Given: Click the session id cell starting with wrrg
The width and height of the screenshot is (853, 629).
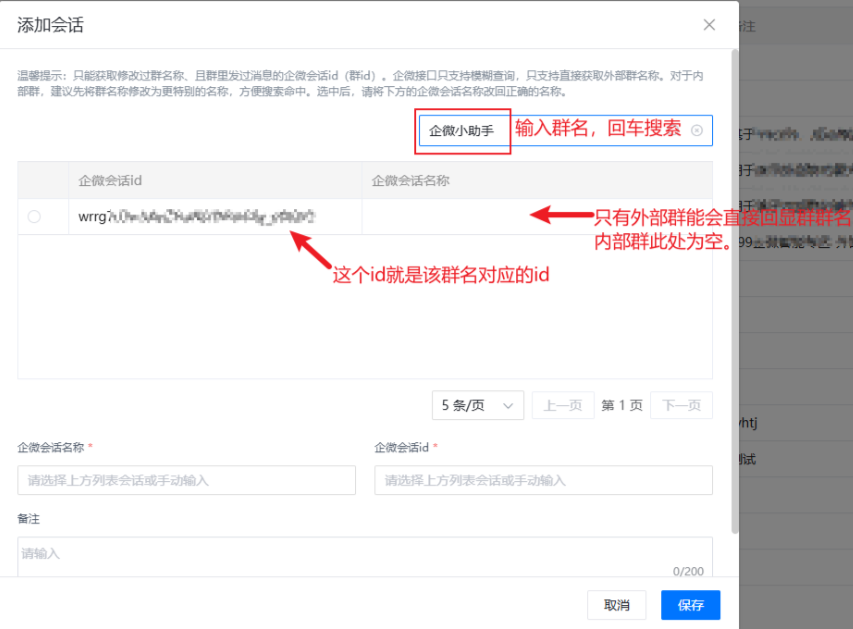Looking at the screenshot, I should pos(196,216).
